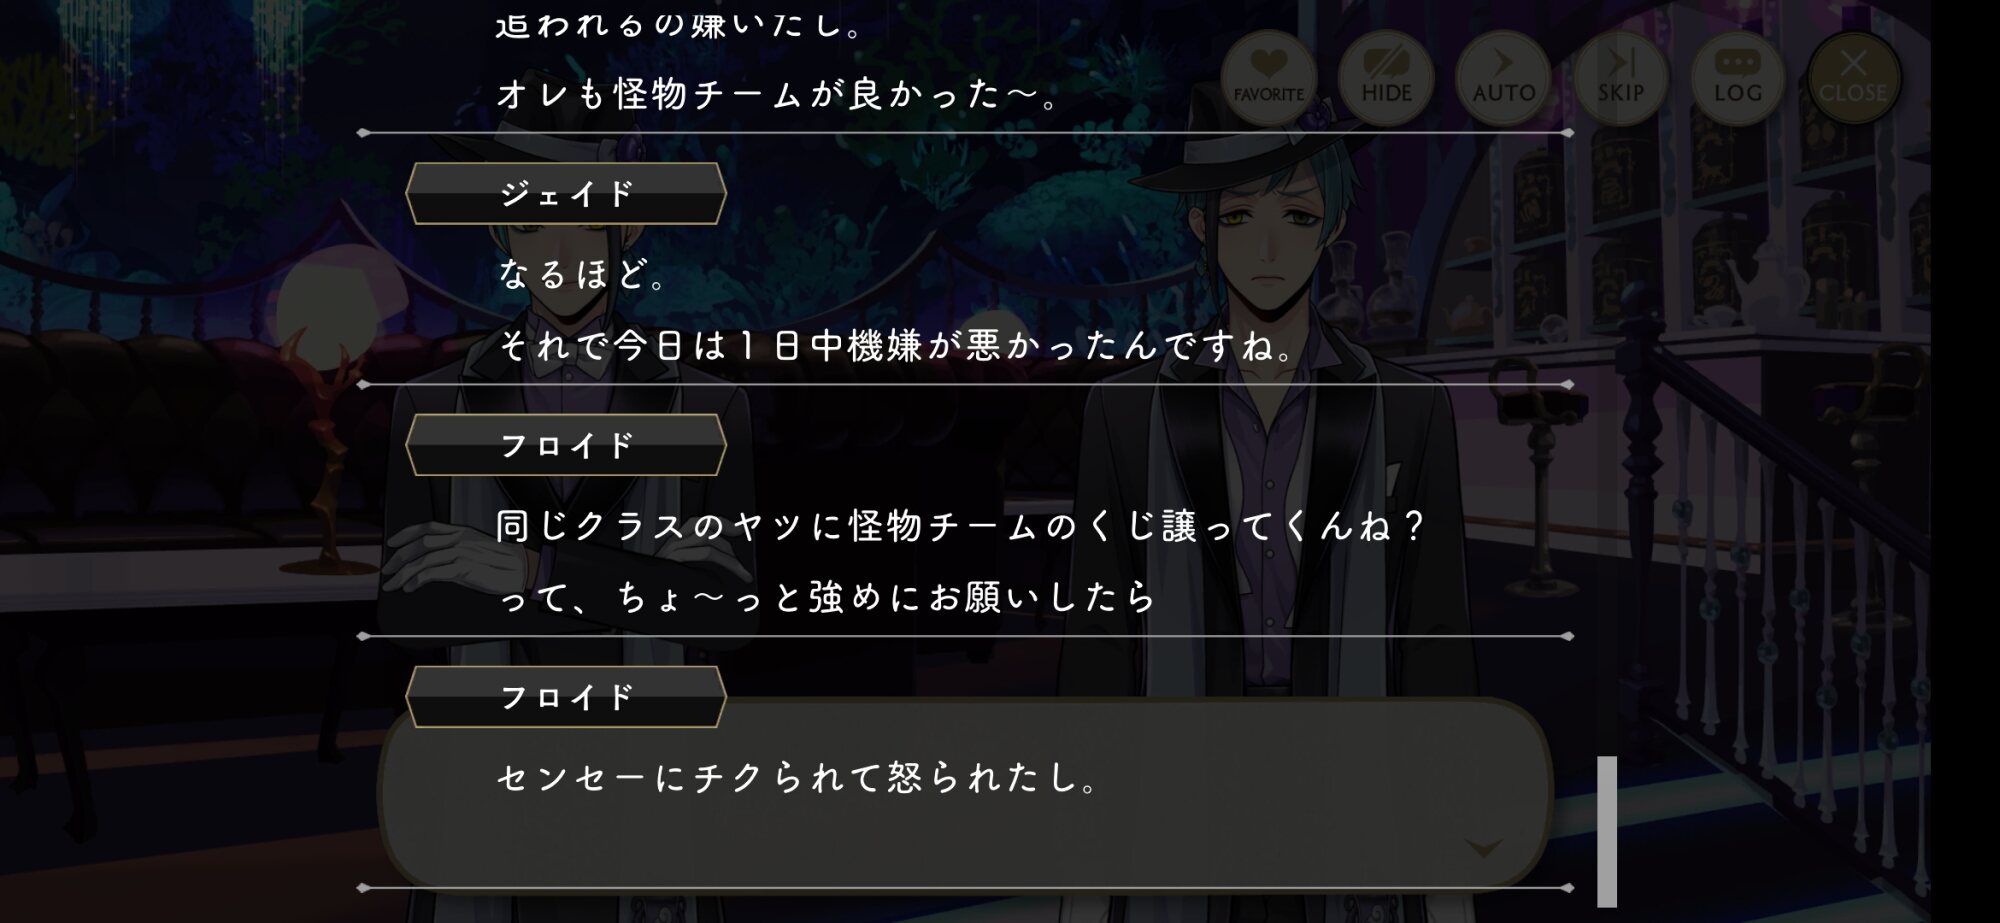Select the ジェイド name plate entry
Viewport: 2000px width, 923px height.
tap(566, 194)
